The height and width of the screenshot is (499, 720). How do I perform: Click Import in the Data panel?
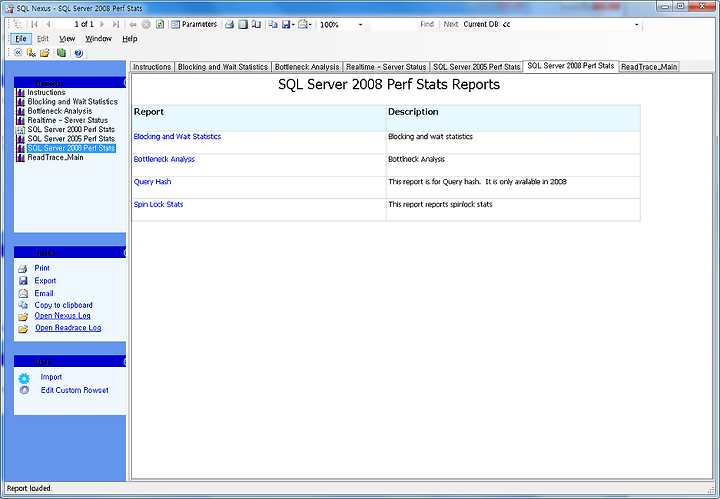click(x=51, y=377)
